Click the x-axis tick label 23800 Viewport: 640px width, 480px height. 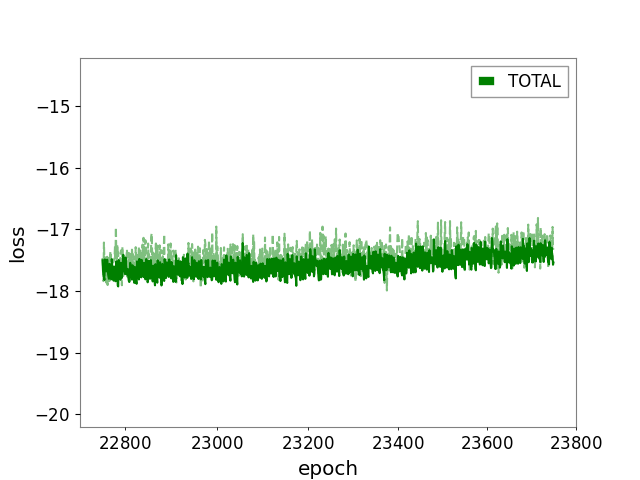click(576, 443)
